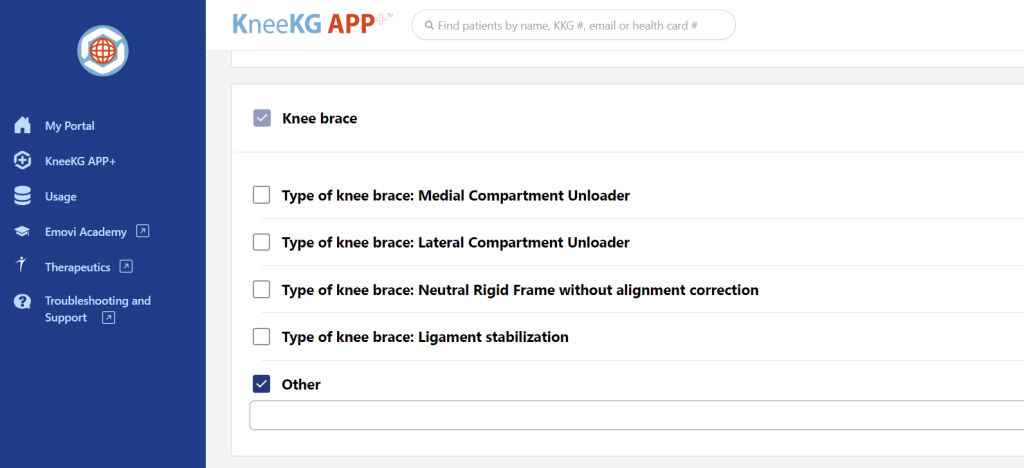The height and width of the screenshot is (468, 1024).
Task: Uncheck the Other checkbox
Action: coord(261,384)
